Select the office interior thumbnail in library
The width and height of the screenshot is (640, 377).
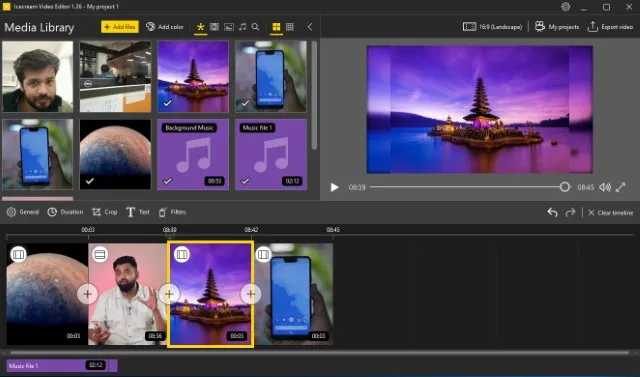pyautogui.click(x=116, y=76)
